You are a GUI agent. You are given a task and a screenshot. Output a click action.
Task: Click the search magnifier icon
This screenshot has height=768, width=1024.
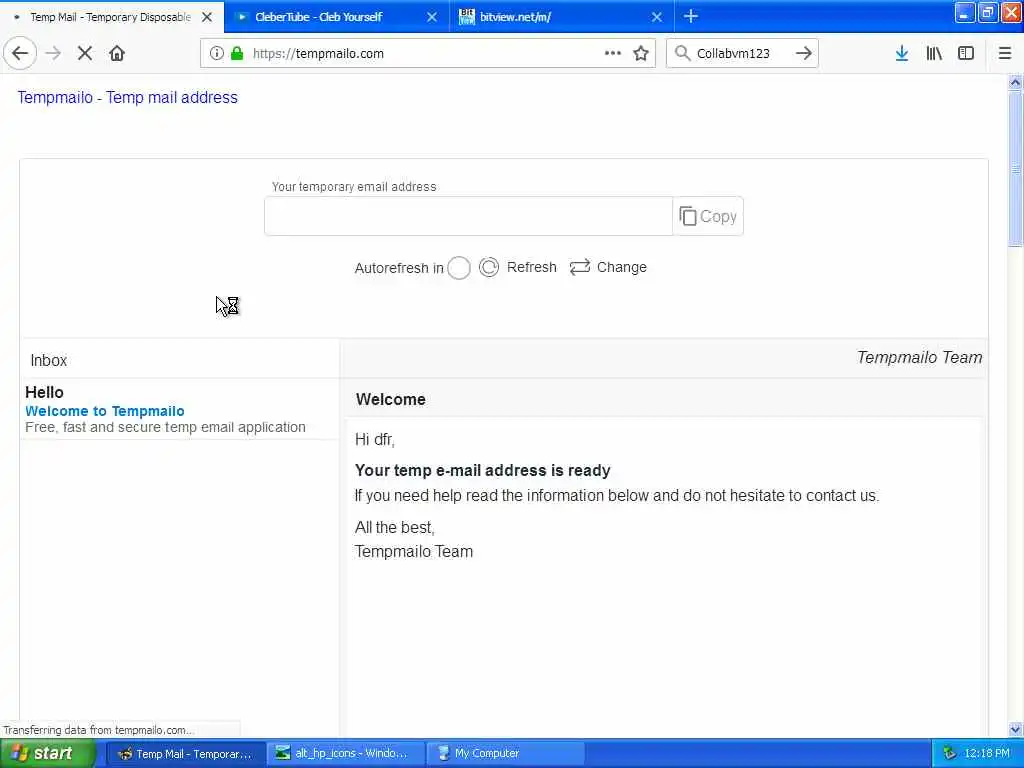click(682, 54)
